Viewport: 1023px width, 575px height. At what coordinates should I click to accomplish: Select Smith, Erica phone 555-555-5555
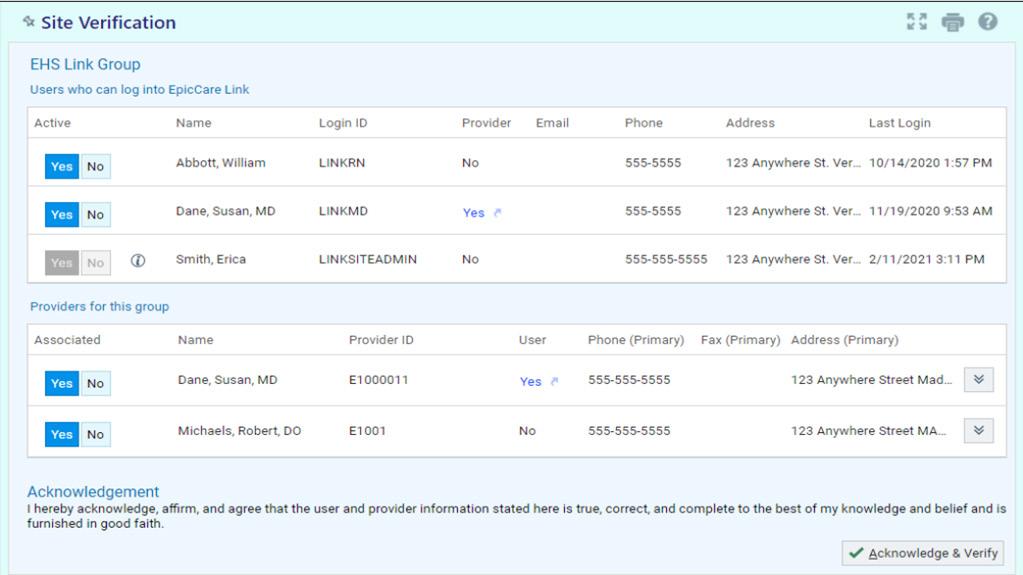pos(666,259)
